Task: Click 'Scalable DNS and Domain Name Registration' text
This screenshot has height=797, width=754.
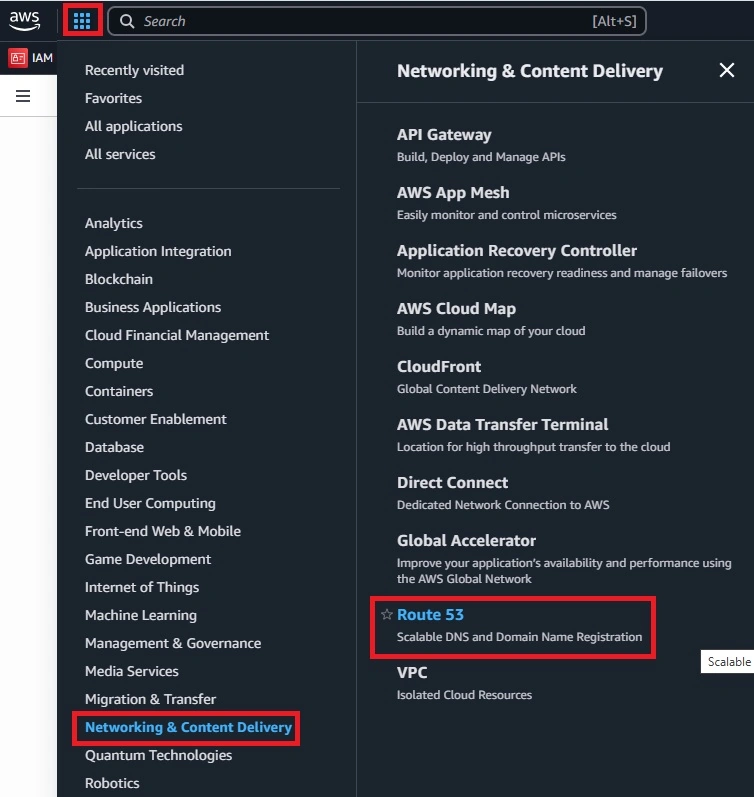Action: pyautogui.click(x=519, y=637)
